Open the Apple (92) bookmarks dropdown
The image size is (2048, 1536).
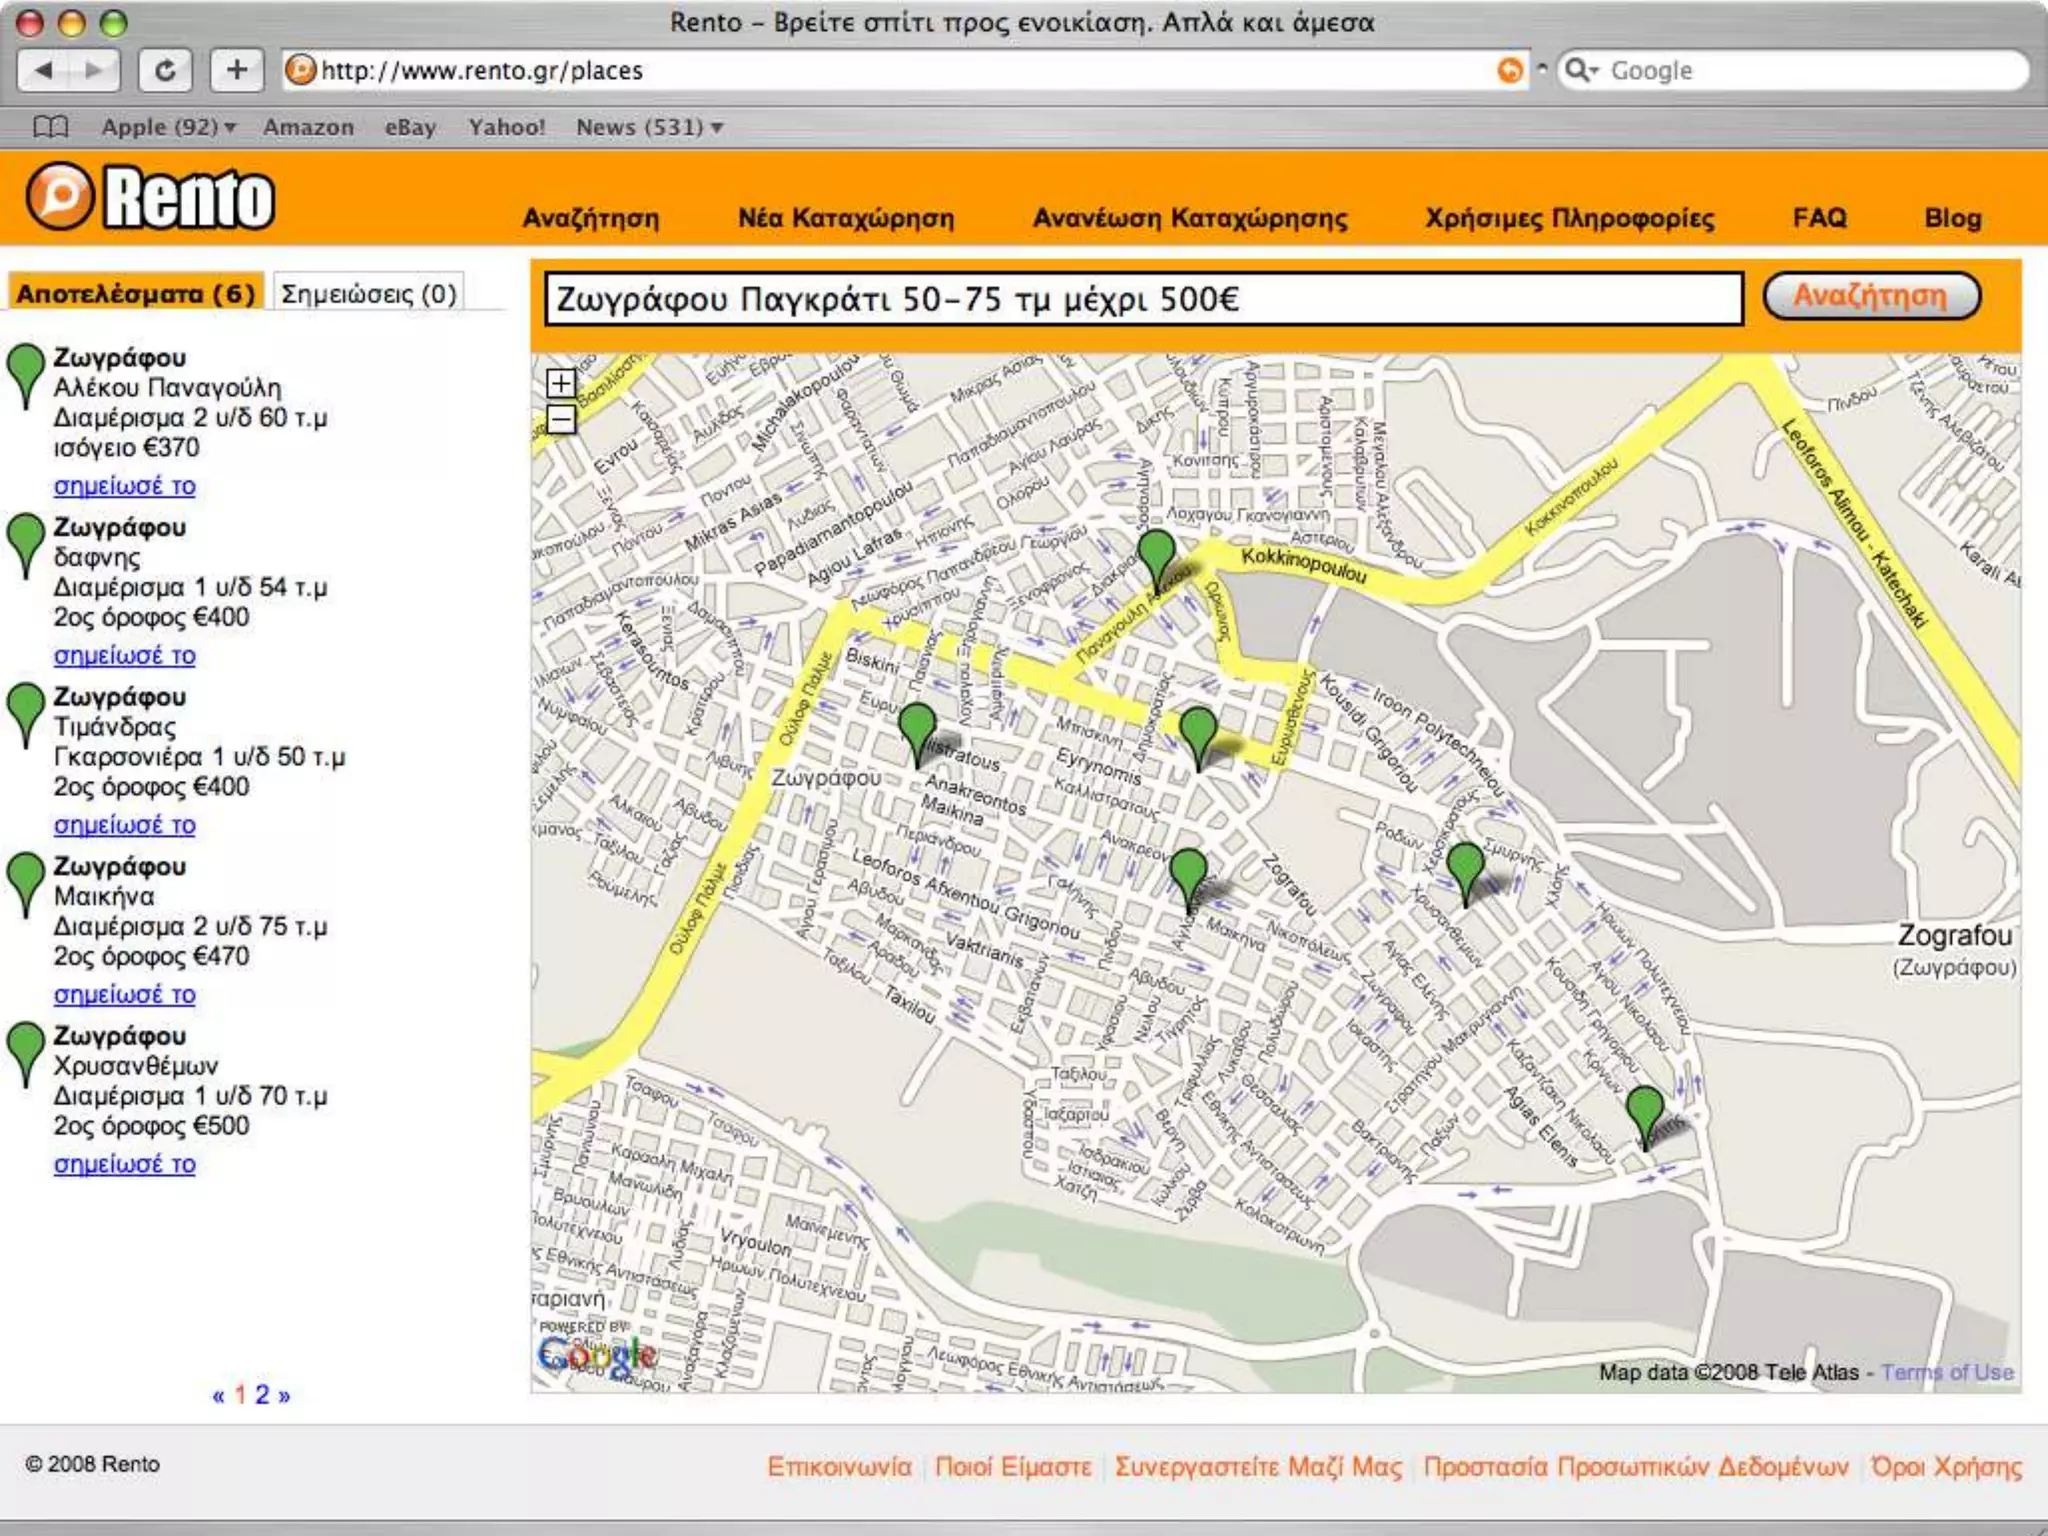168,127
